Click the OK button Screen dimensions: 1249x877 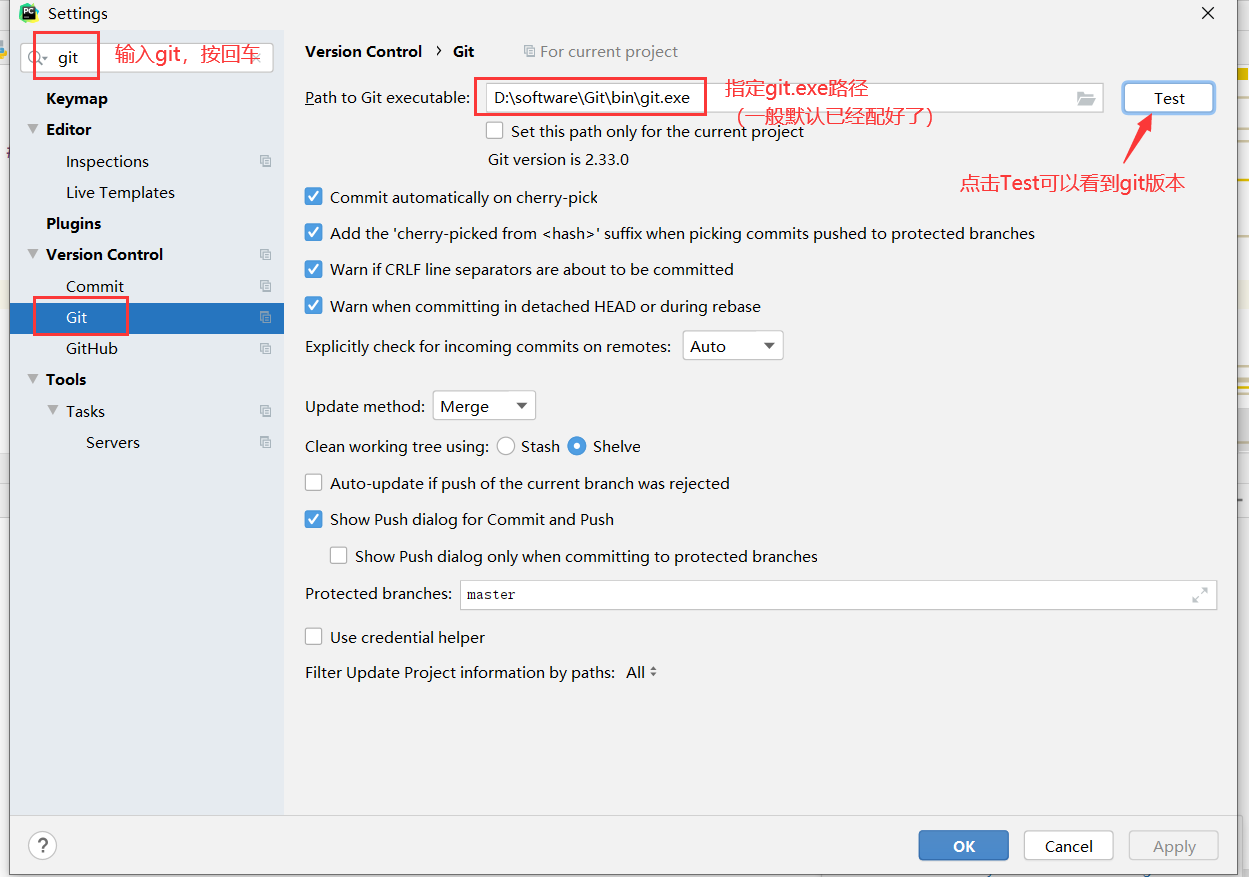click(964, 846)
